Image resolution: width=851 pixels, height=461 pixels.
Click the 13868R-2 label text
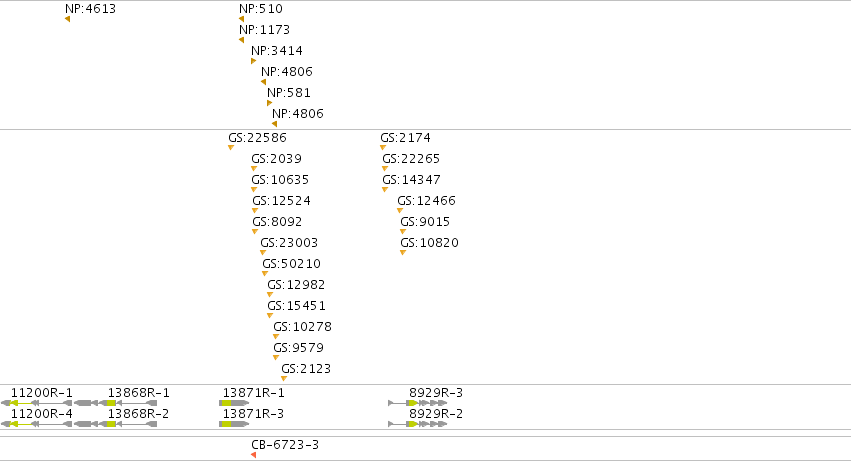(138, 414)
